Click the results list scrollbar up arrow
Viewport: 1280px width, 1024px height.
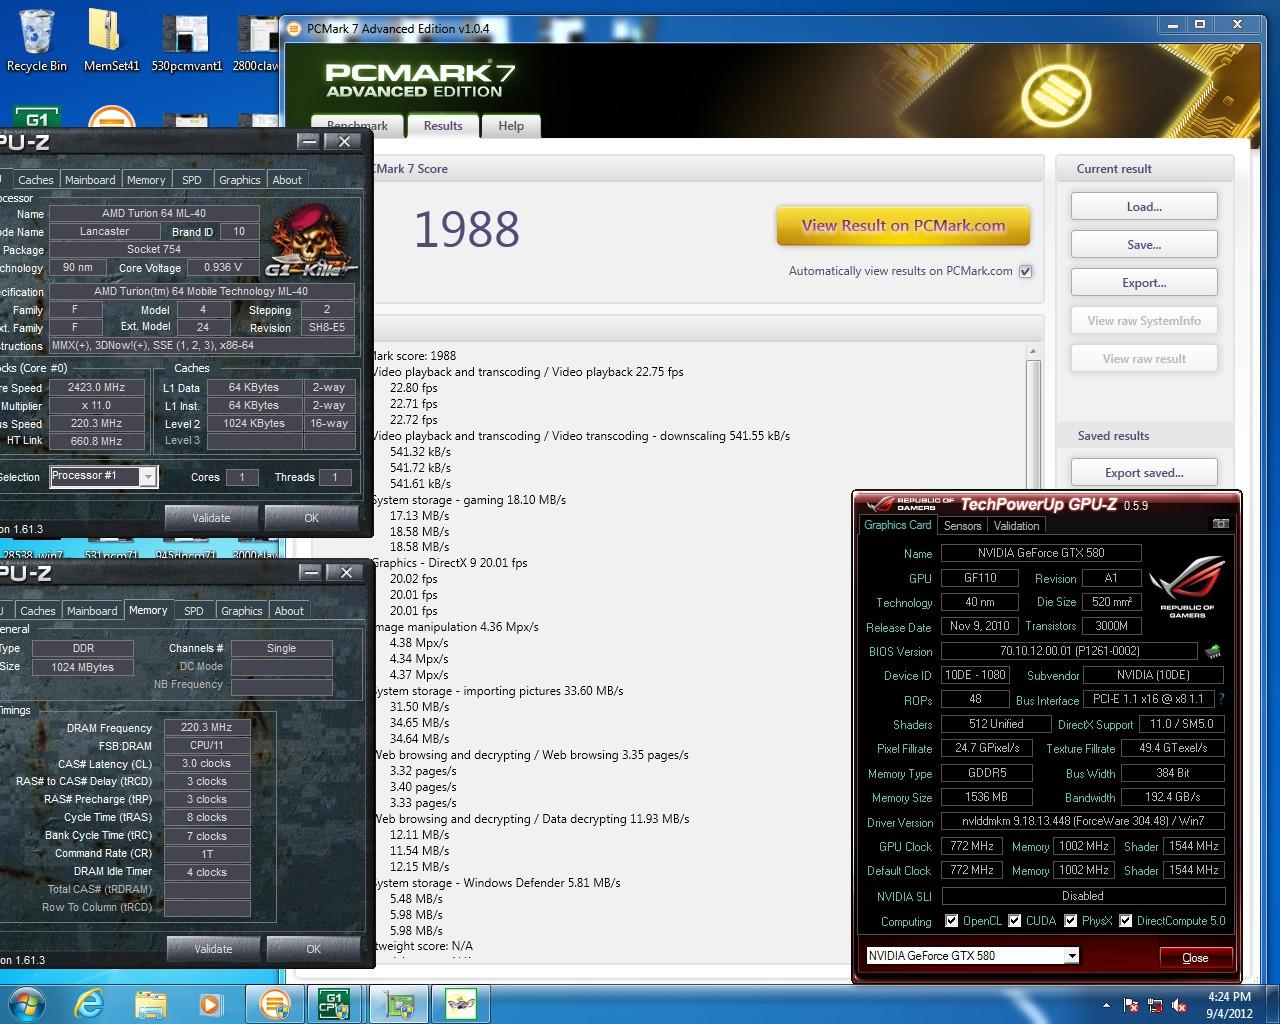(1033, 351)
